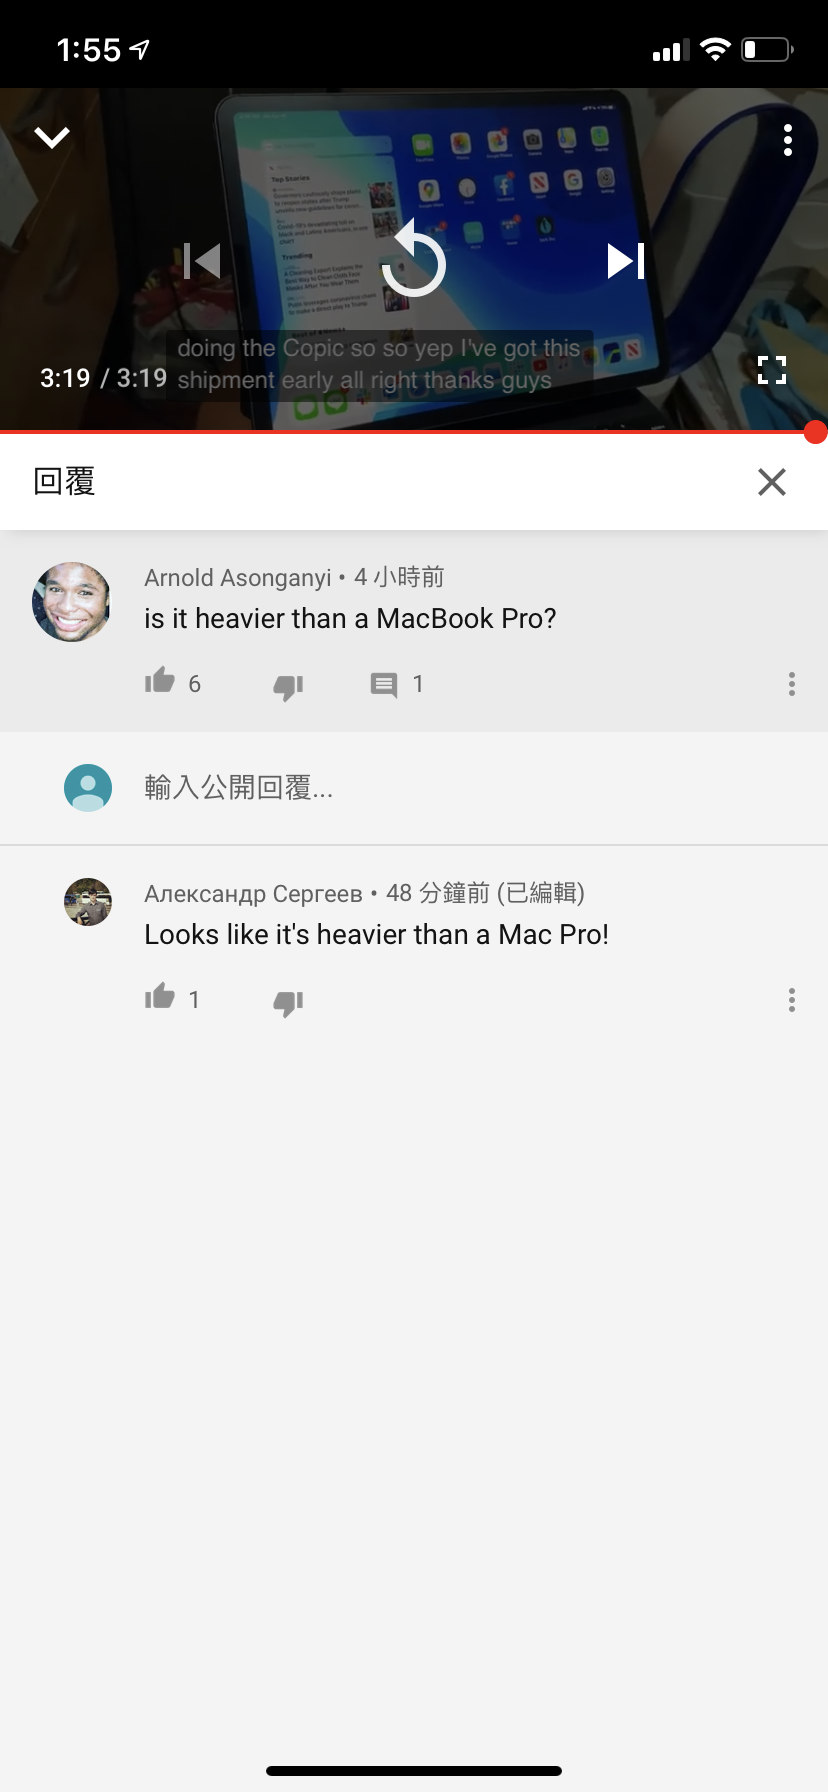Skip to the previous video
This screenshot has height=1792, width=828.
click(202, 261)
